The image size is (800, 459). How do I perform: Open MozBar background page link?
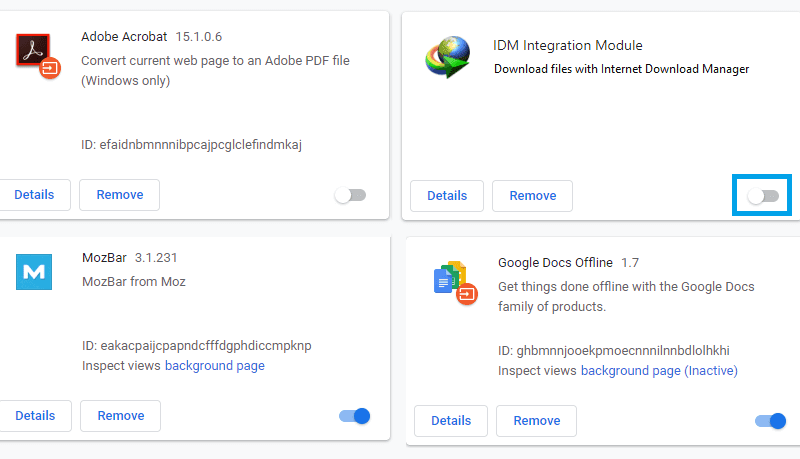pos(215,366)
